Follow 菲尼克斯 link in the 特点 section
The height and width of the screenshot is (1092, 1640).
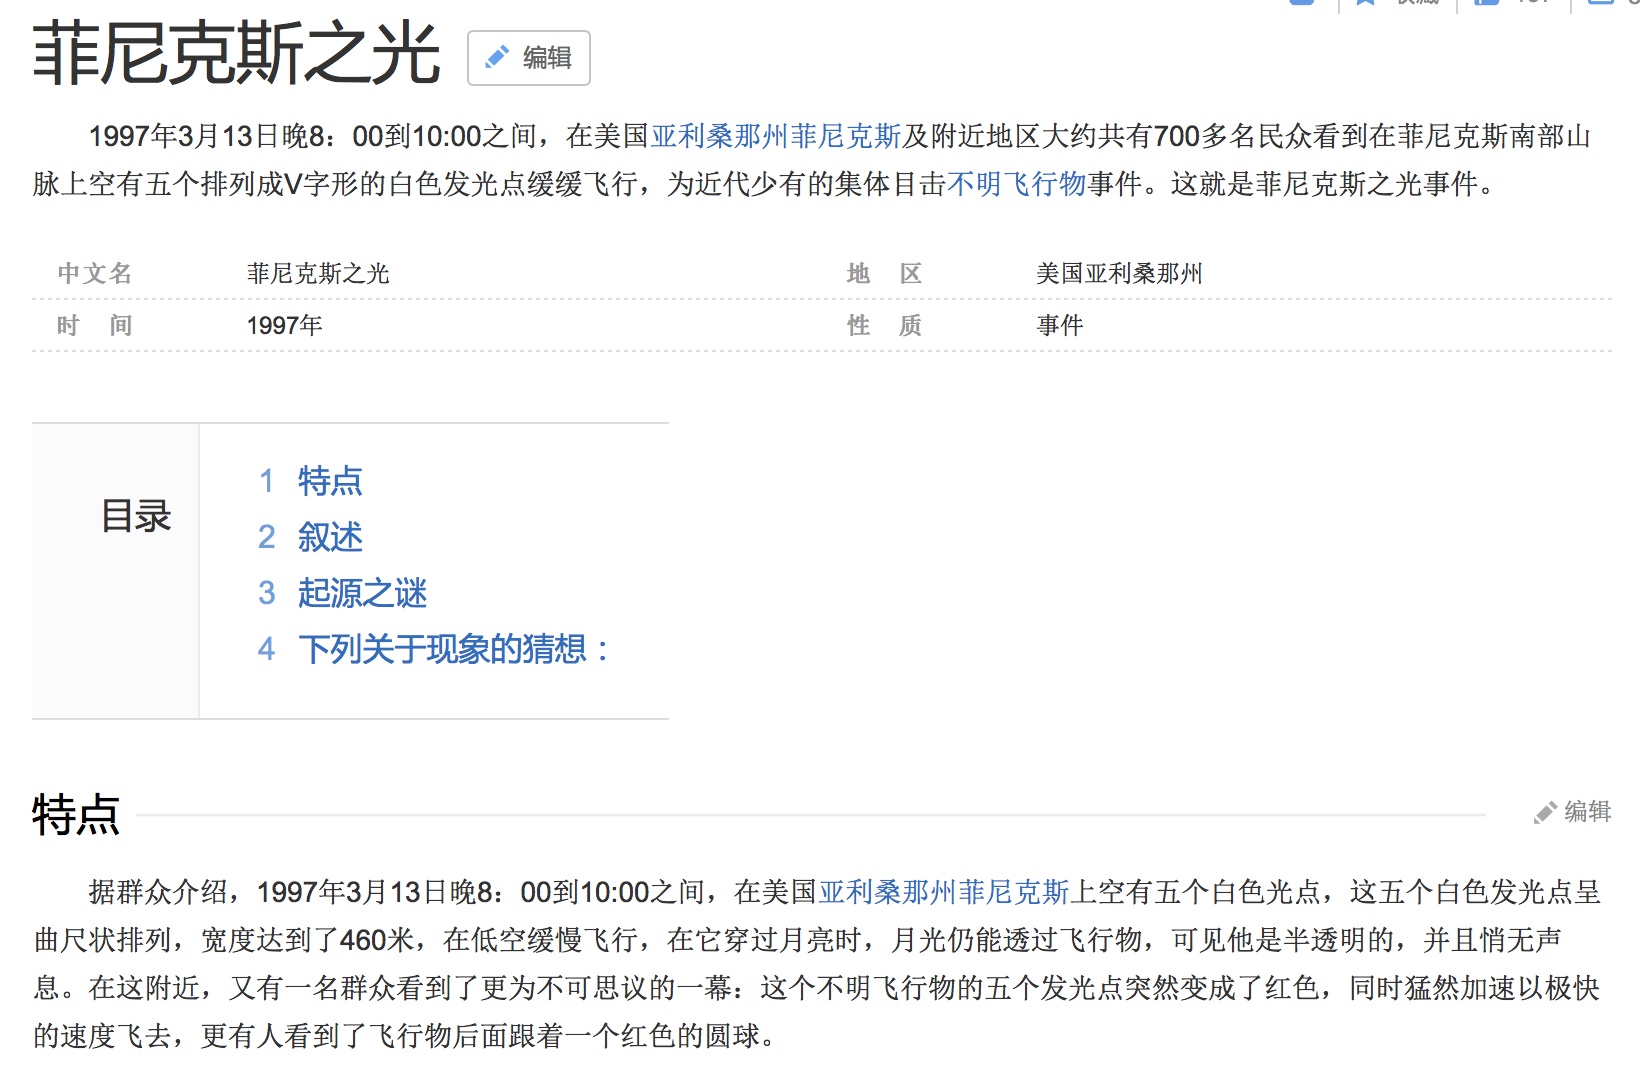(1014, 892)
